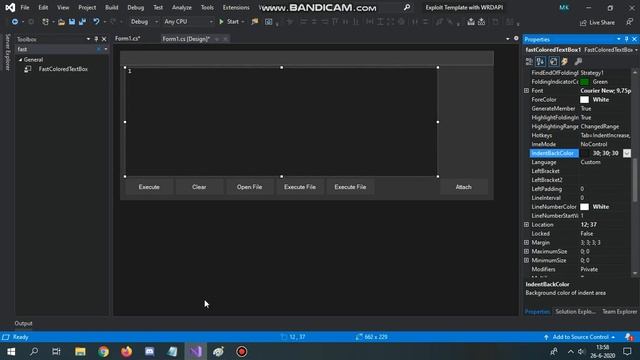Image resolution: width=640 pixels, height=360 pixels.
Task: Expand the Font property
Action: pos(527,91)
